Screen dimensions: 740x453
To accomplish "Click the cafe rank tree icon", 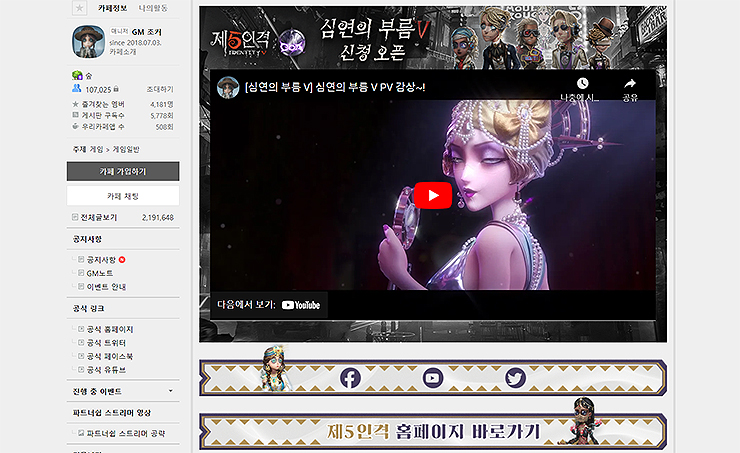I will pos(77,75).
